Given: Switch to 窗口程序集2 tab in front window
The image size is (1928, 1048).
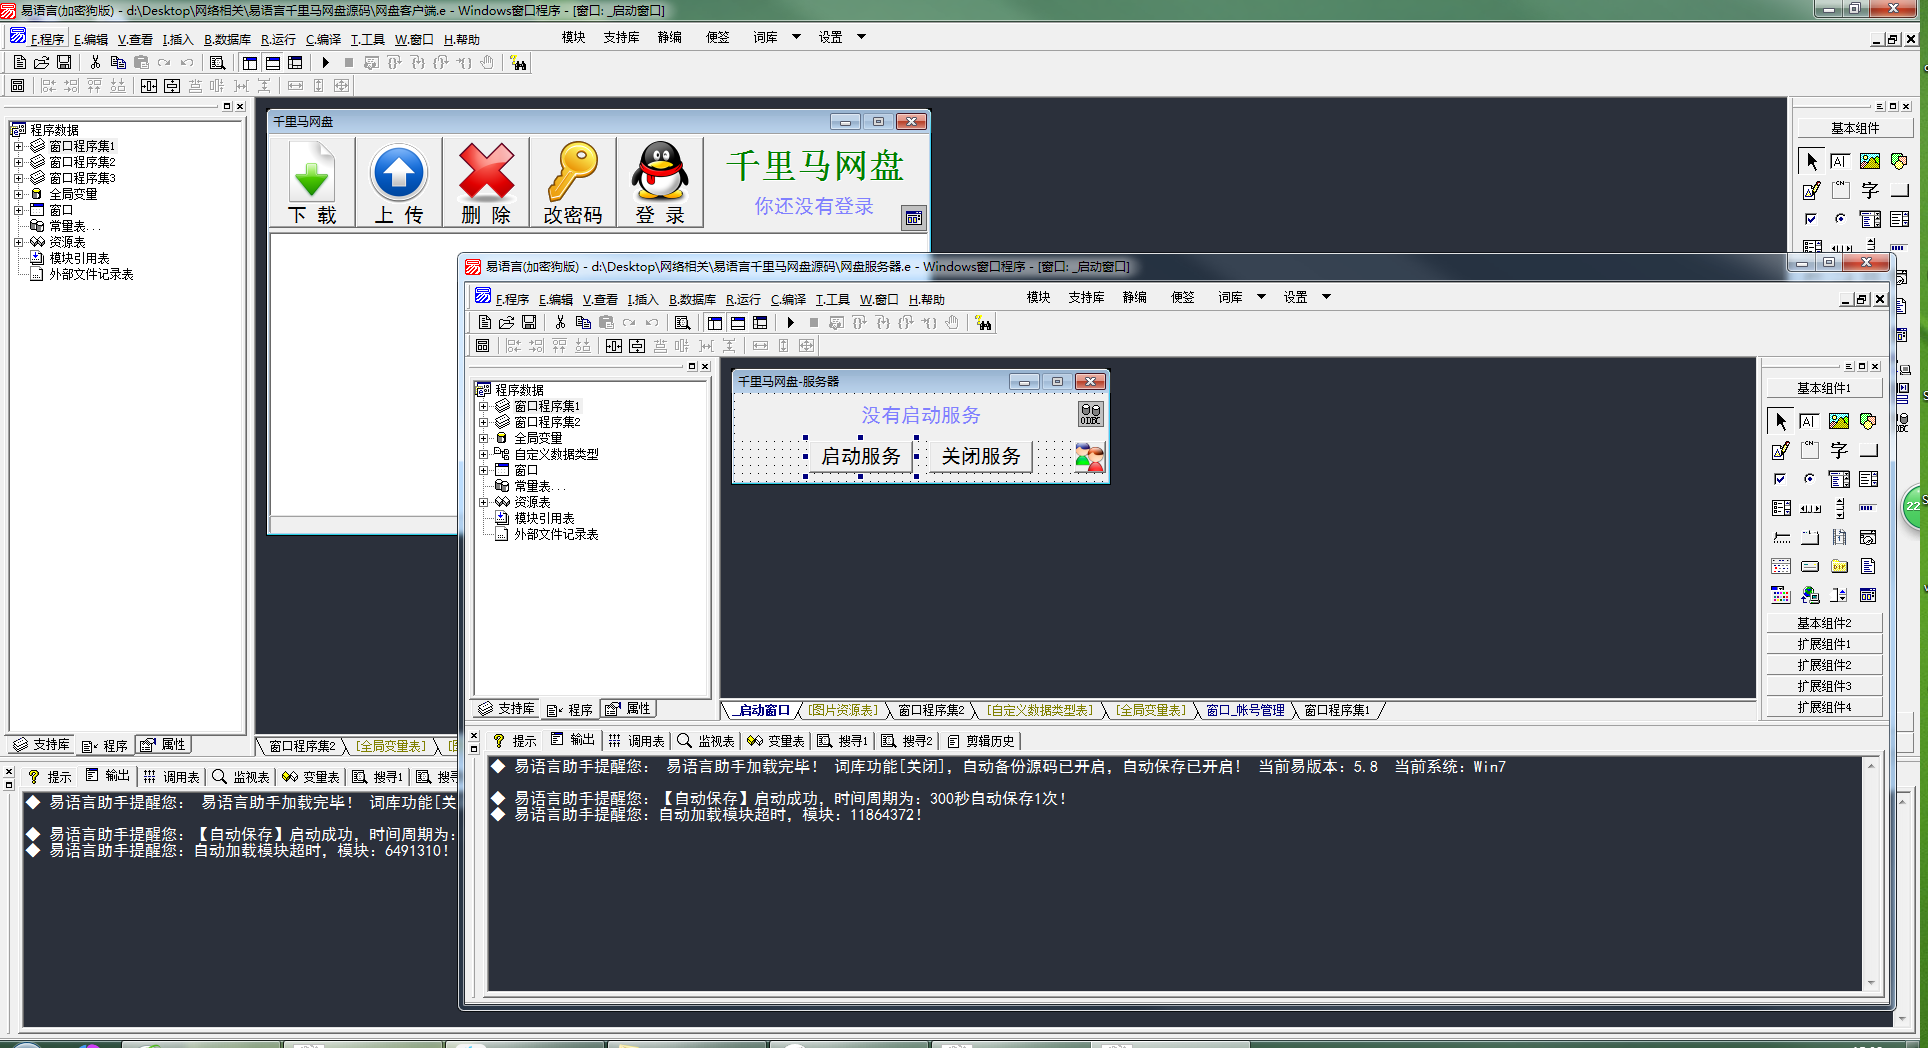Looking at the screenshot, I should point(930,710).
